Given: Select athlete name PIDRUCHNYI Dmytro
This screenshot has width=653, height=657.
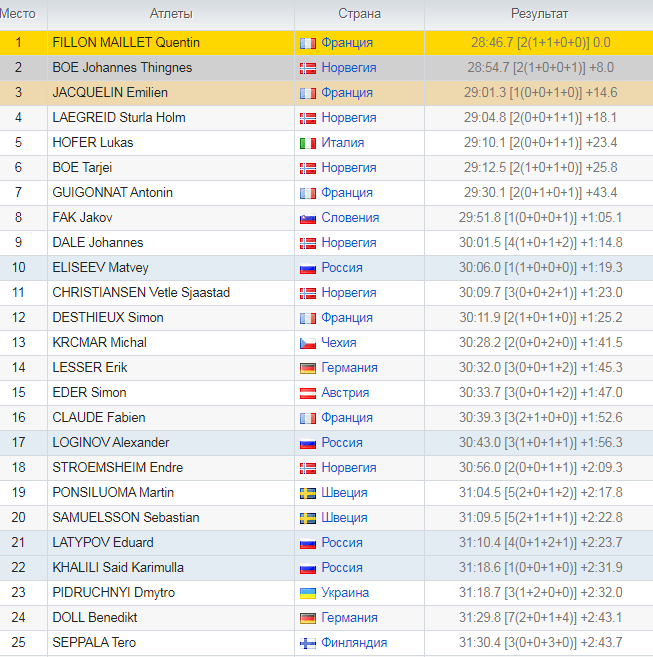Looking at the screenshot, I should click(113, 592).
